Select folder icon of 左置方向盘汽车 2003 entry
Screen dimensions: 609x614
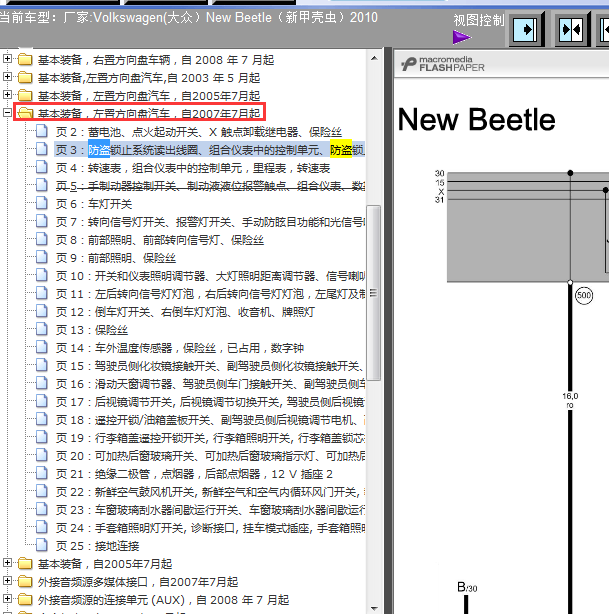click(x=25, y=78)
